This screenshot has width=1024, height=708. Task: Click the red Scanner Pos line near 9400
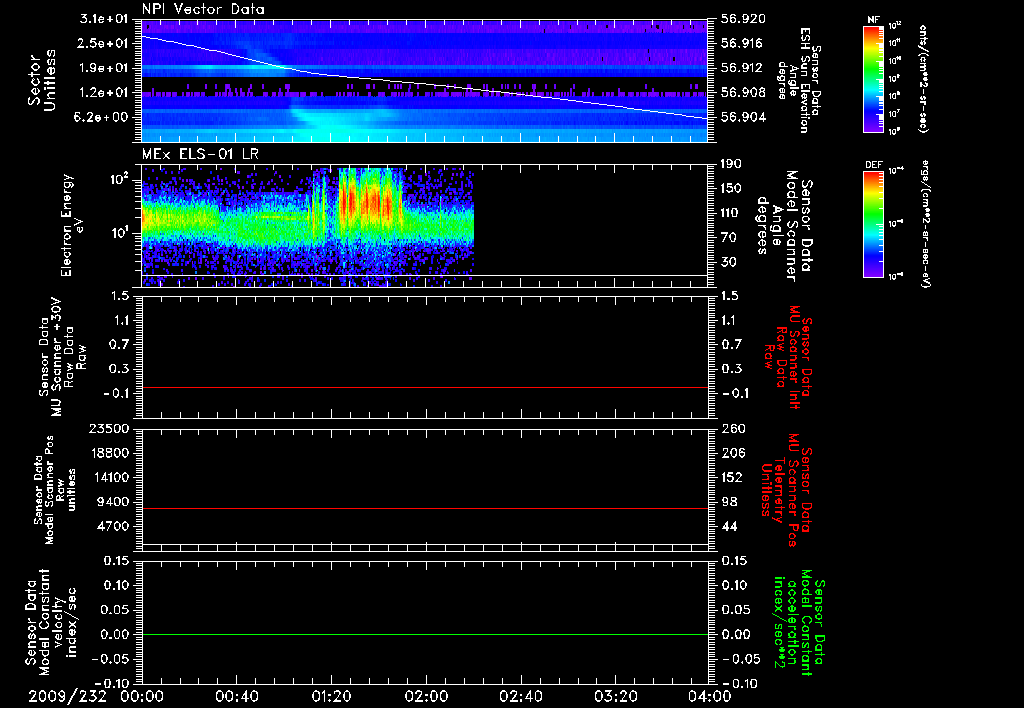tap(424, 508)
